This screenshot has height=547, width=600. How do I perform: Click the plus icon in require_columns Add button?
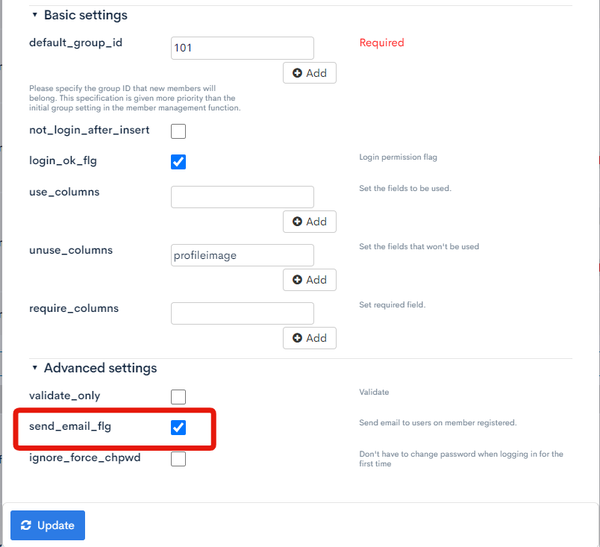click(297, 338)
